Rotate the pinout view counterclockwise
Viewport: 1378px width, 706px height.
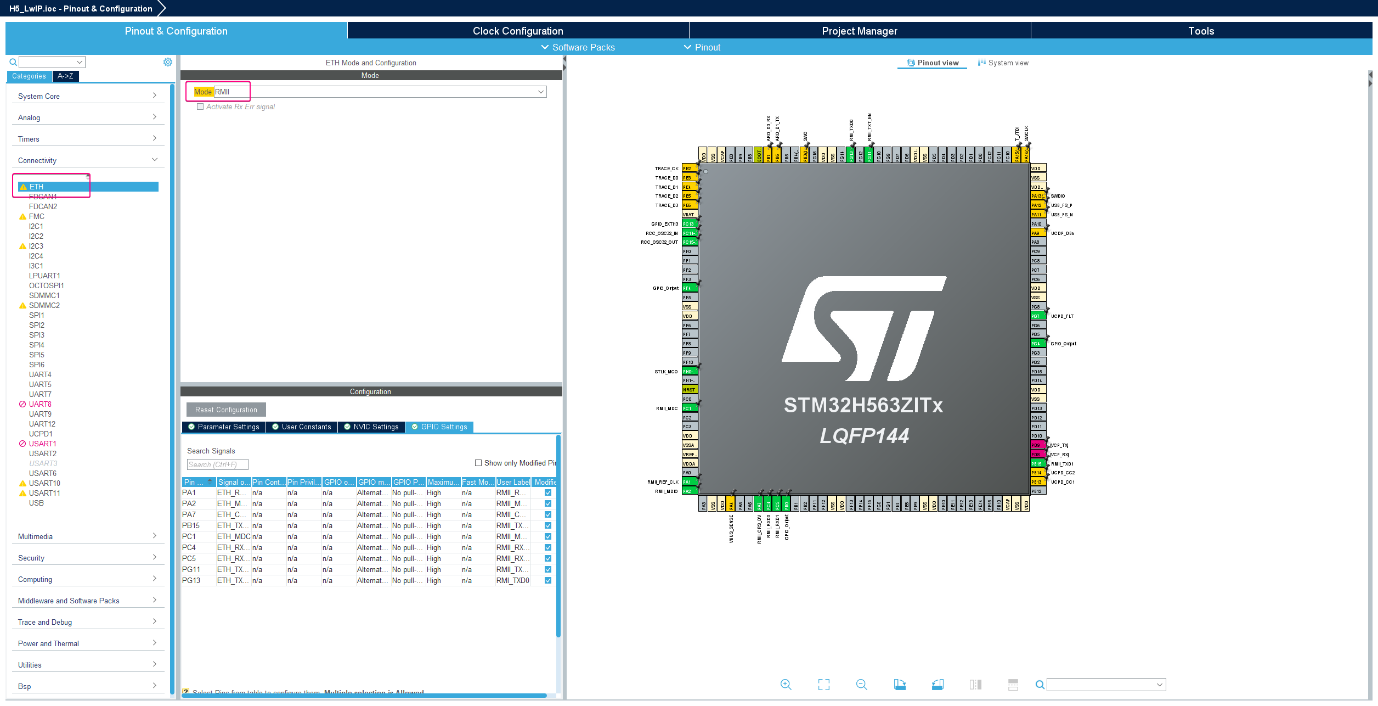(x=937, y=684)
